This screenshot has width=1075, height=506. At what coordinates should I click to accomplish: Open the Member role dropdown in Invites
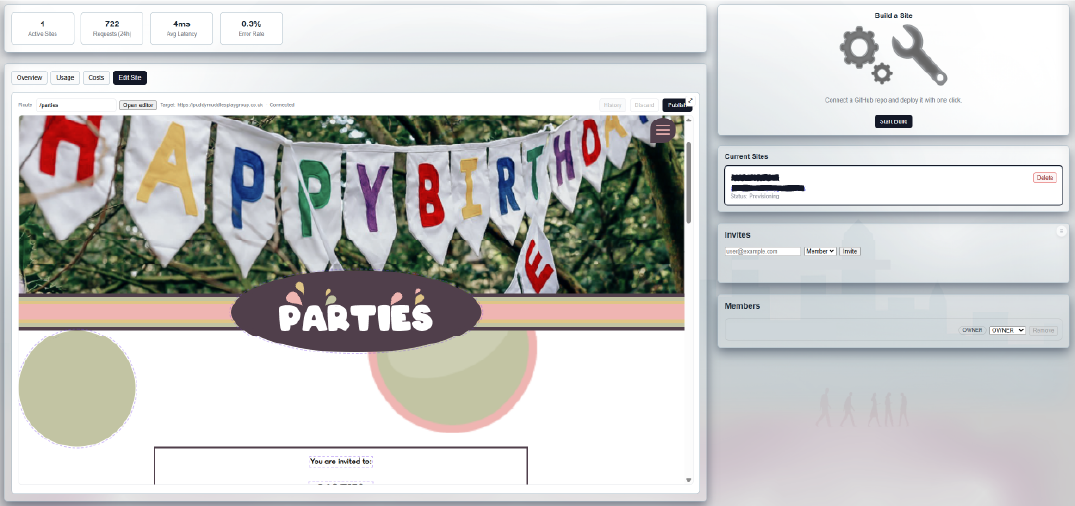point(819,251)
